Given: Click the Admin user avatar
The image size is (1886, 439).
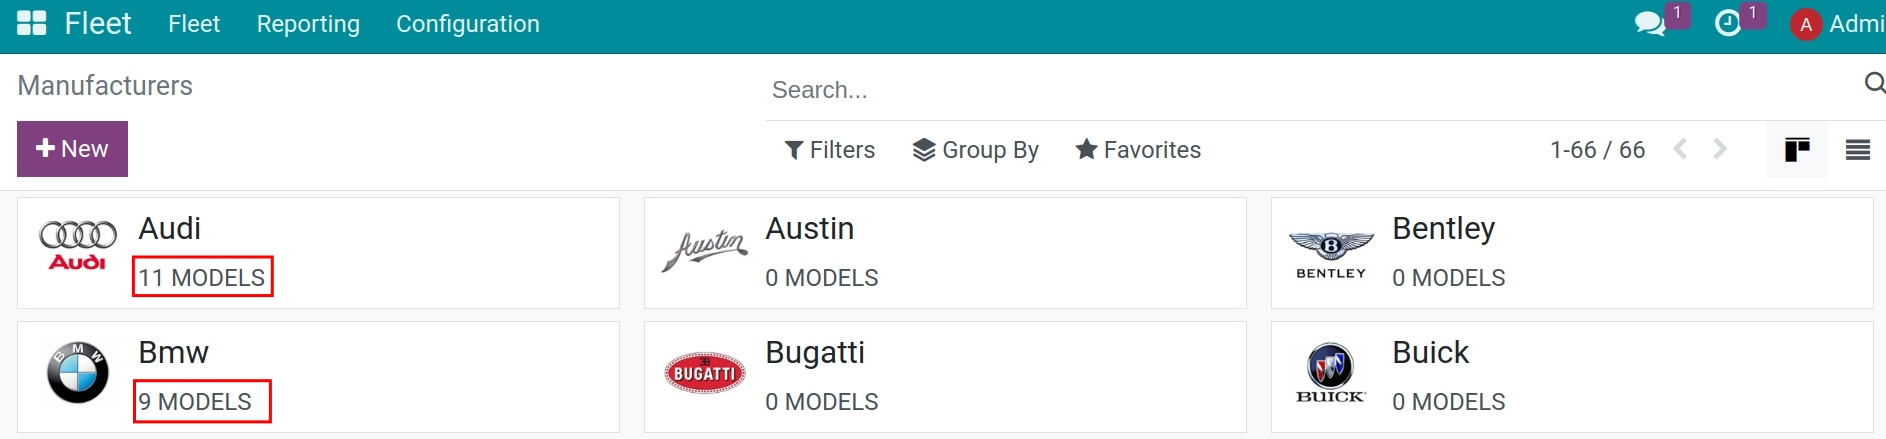Looking at the screenshot, I should [x=1806, y=24].
